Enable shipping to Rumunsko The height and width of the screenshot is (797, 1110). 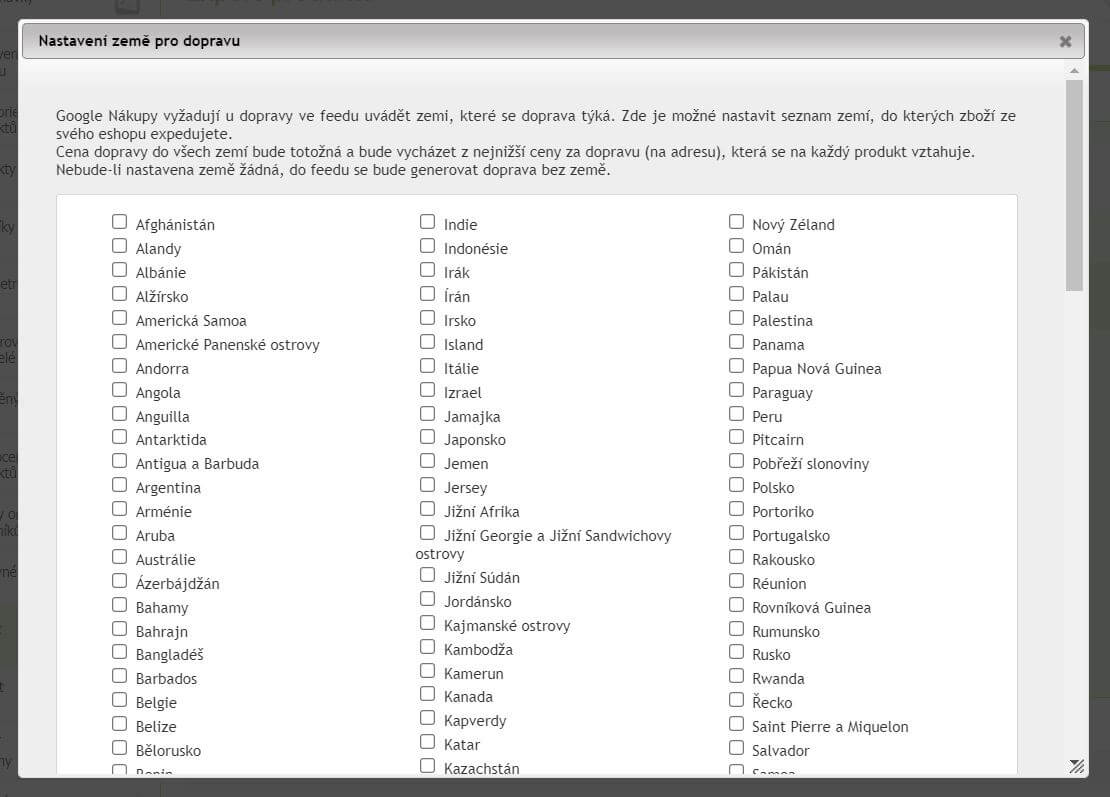(736, 630)
